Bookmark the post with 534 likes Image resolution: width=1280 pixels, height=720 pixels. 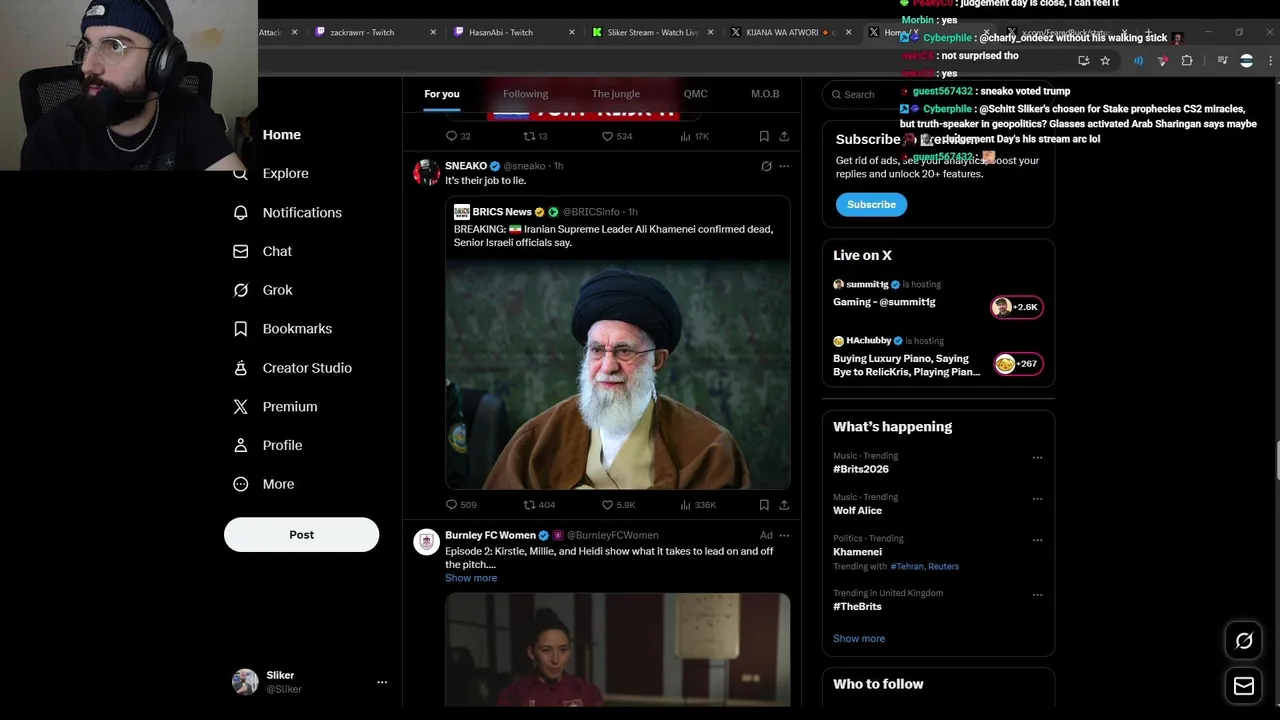tap(764, 136)
